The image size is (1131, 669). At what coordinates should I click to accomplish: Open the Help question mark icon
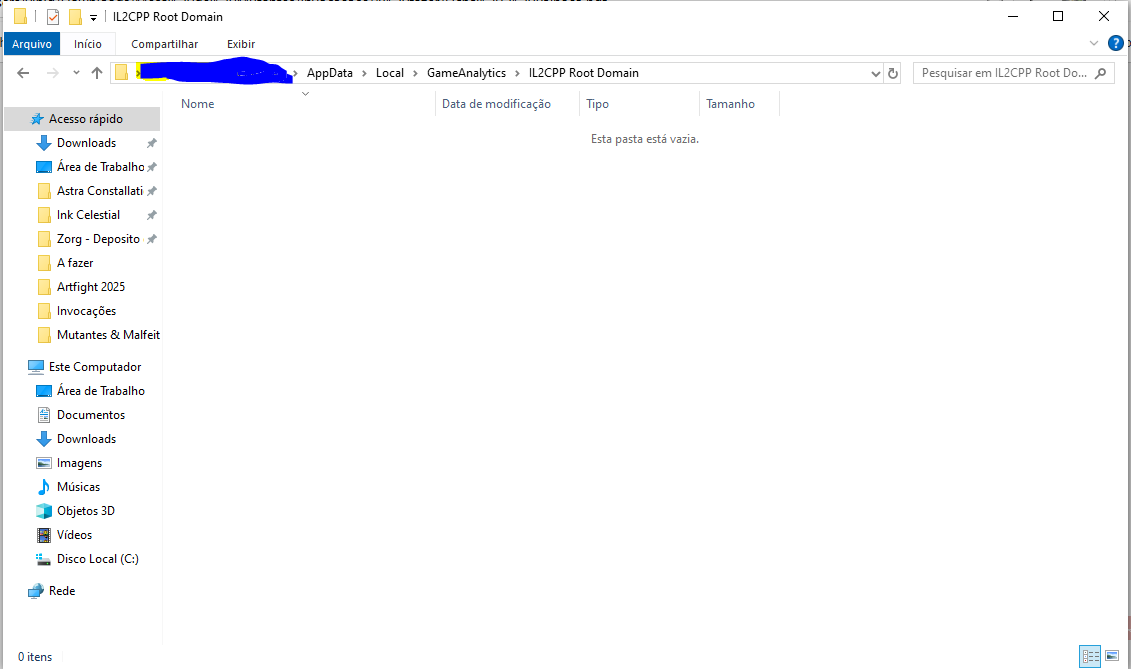click(1115, 43)
